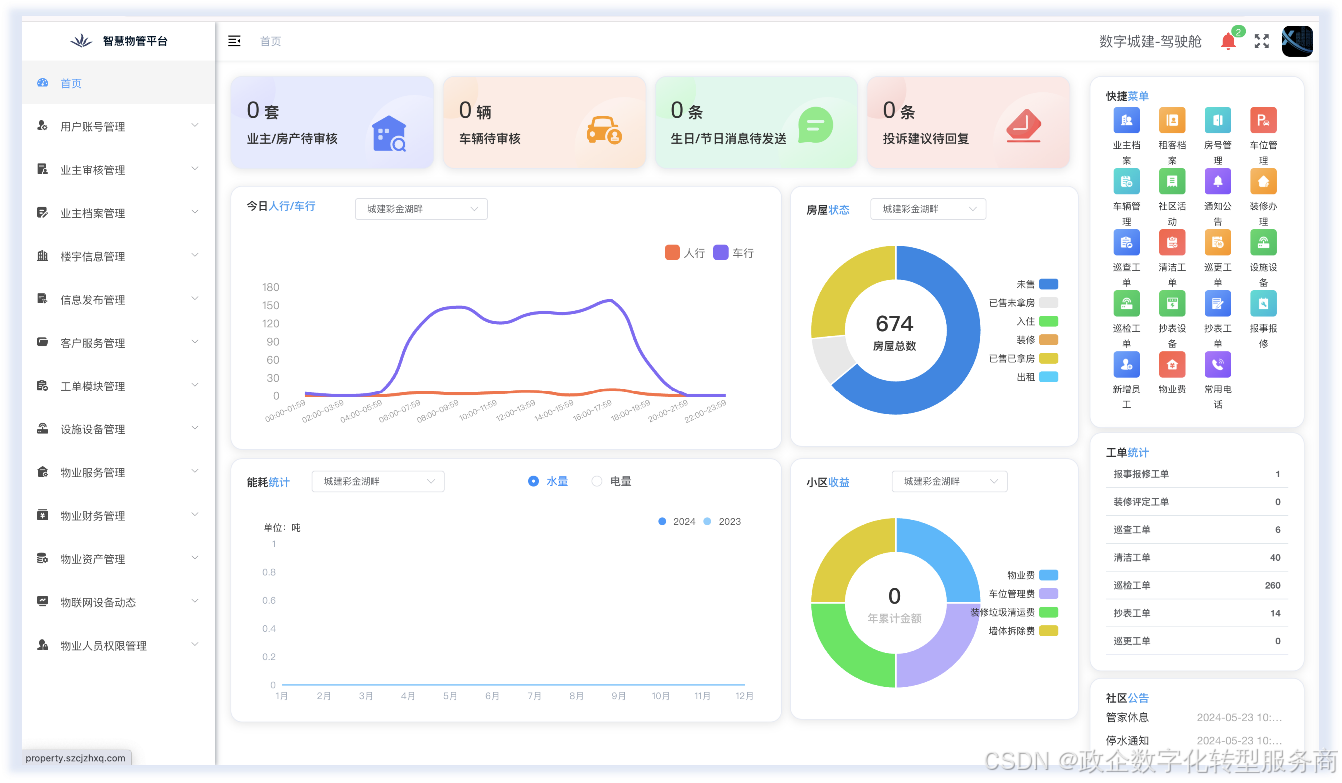Expand 物业财务管理 using its chevron
Viewport: 1342px width, 783px height.
click(x=195, y=515)
